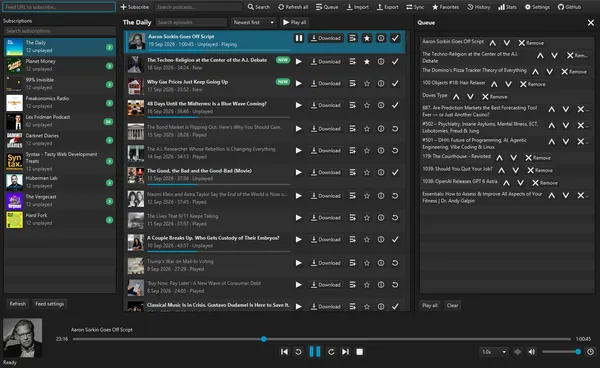Select Lex Fridman Podcast subscription
600x368 pixels.
[60, 121]
